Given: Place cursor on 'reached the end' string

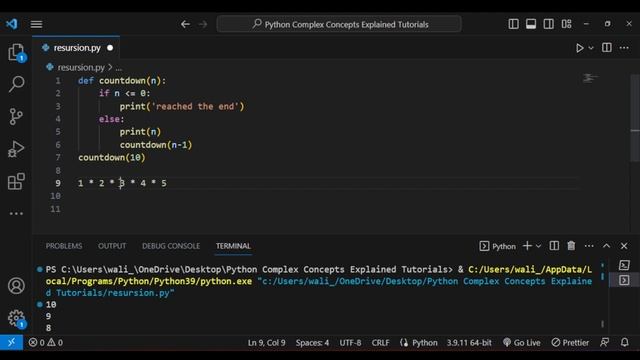Looking at the screenshot, I should pos(195,106).
